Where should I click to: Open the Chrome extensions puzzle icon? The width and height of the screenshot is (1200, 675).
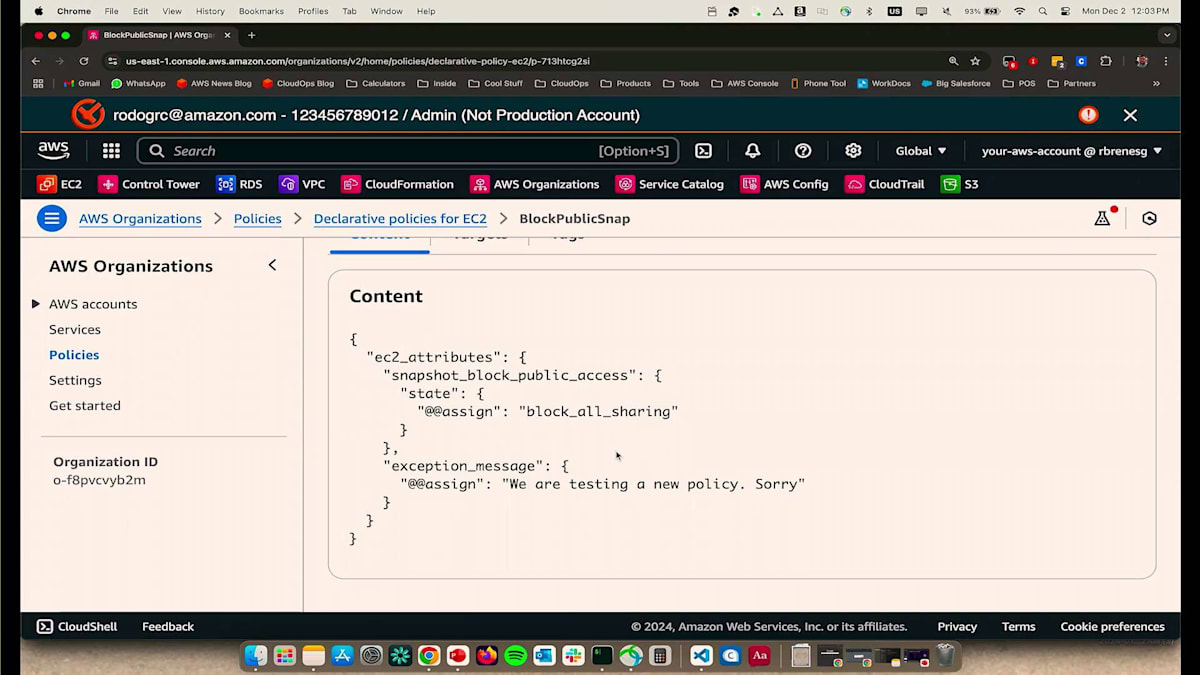tap(1105, 61)
